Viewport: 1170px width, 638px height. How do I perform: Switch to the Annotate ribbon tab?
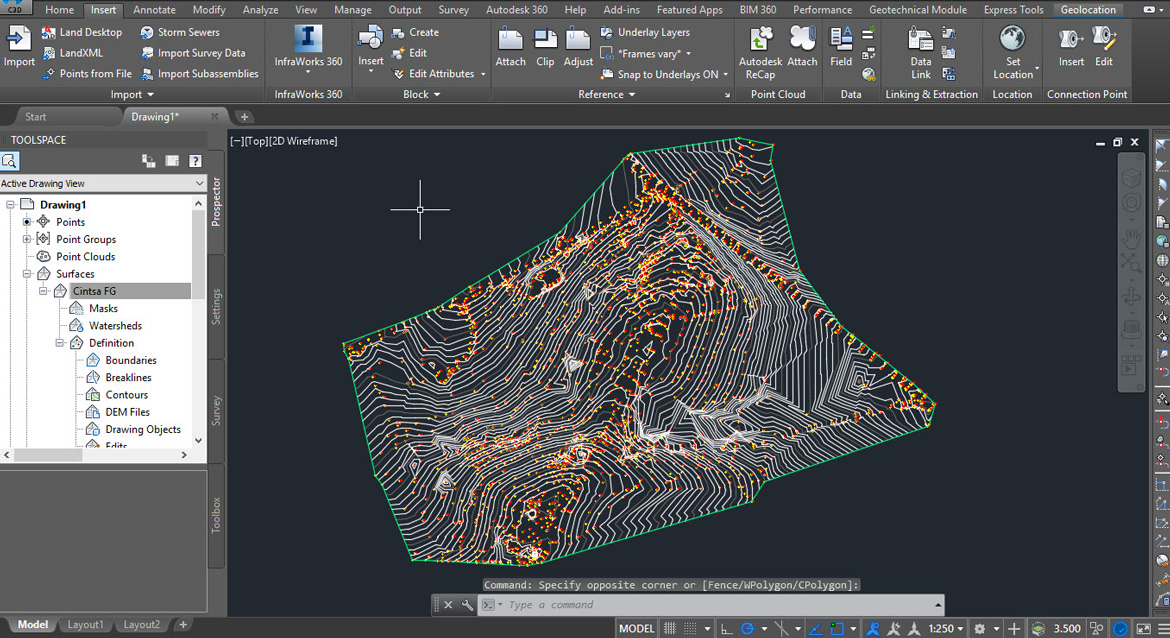pyautogui.click(x=154, y=10)
